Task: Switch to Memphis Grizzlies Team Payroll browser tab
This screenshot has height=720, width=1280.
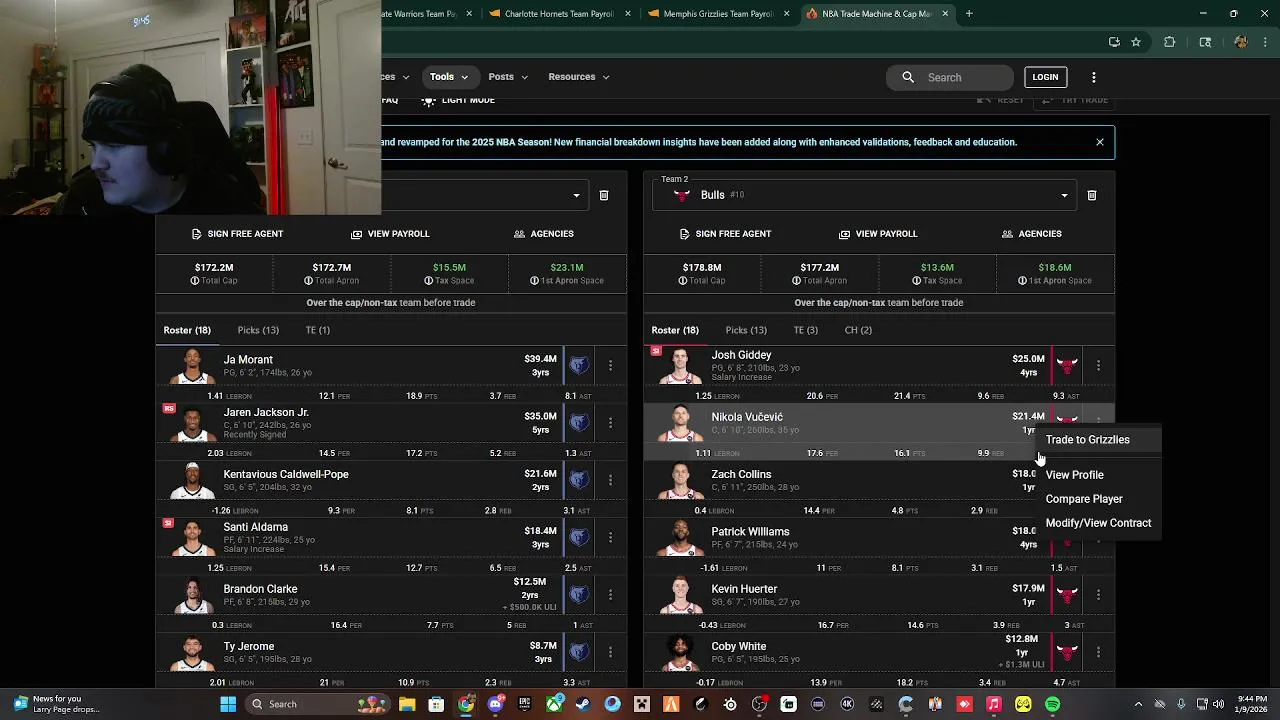Action: [717, 14]
